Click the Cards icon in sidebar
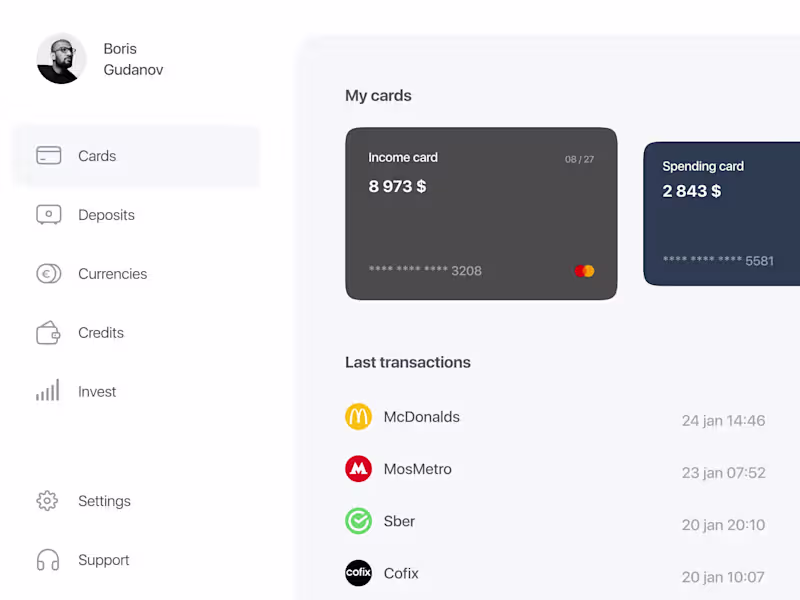800x600 pixels. (48, 156)
